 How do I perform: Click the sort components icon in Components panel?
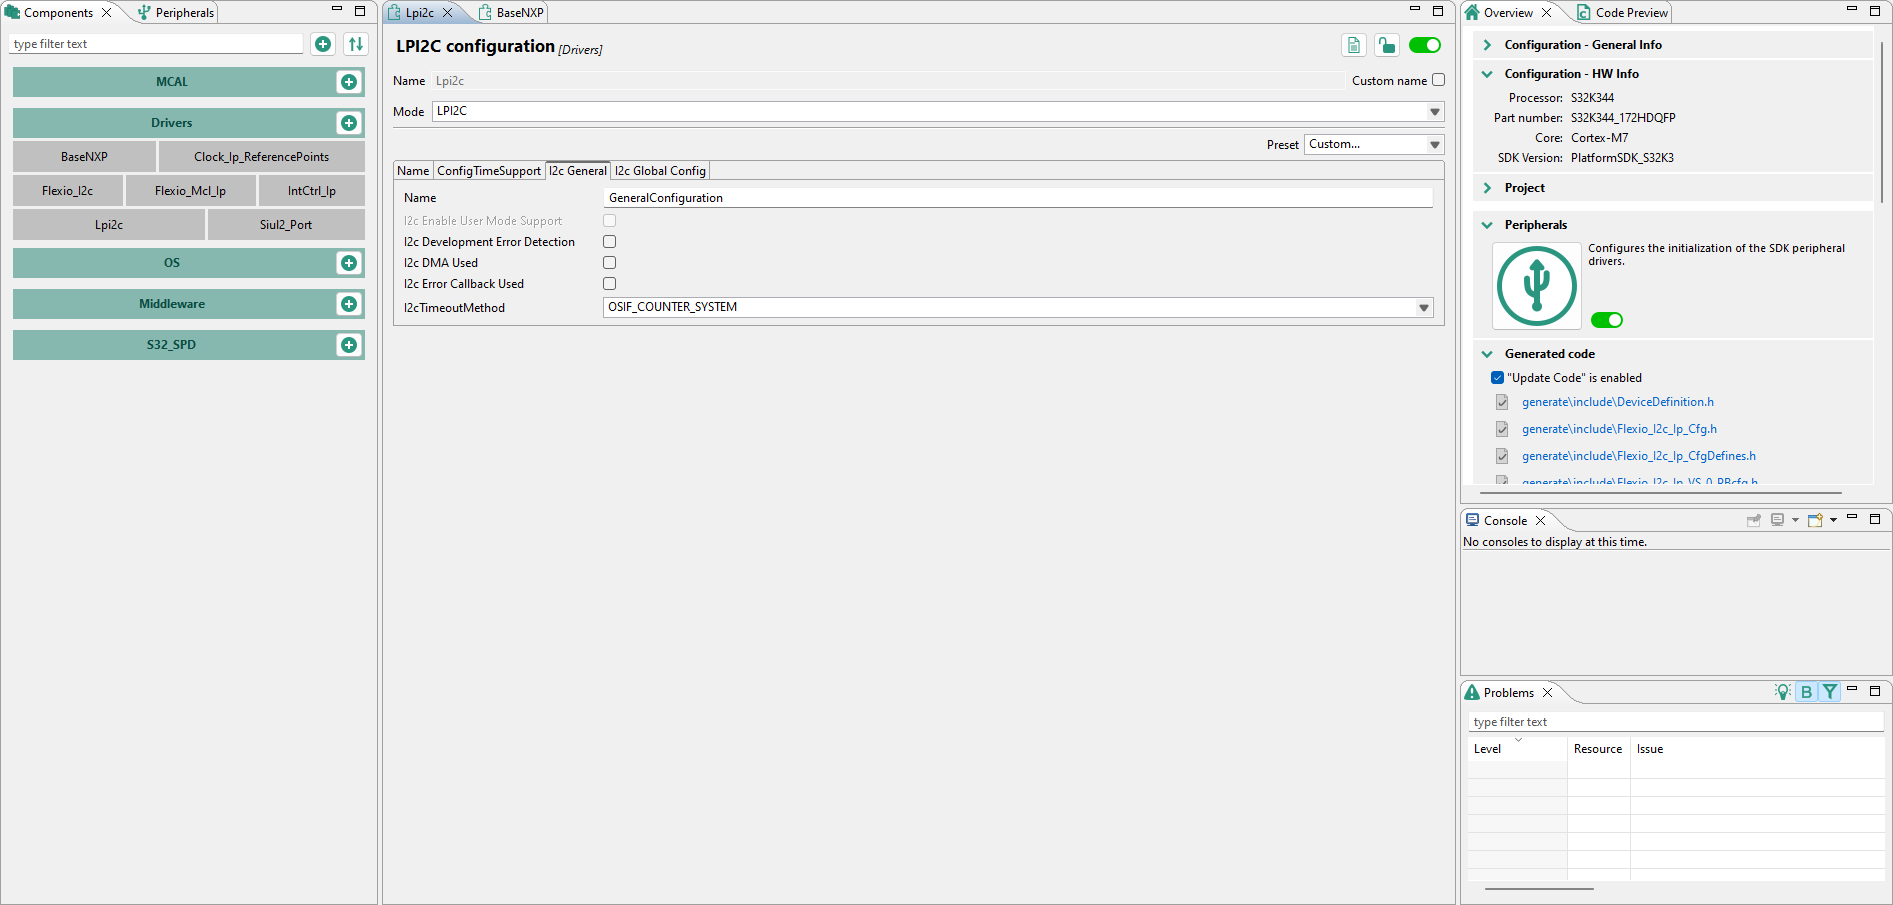click(x=355, y=44)
